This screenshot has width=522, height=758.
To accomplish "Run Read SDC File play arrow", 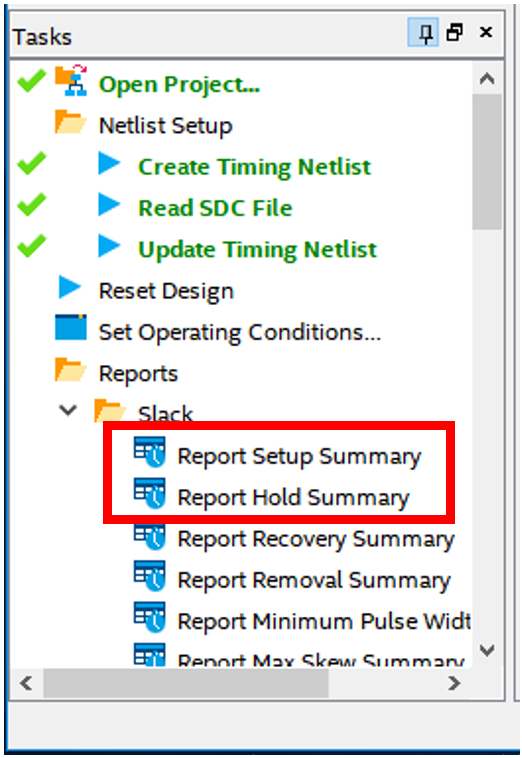I will [109, 204].
